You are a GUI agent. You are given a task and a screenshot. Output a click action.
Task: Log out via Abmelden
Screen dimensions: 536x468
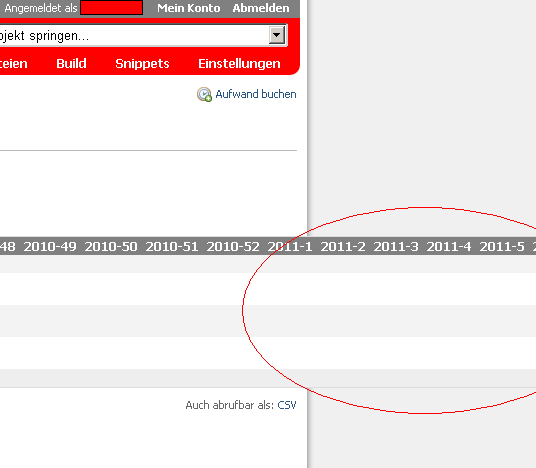[261, 8]
